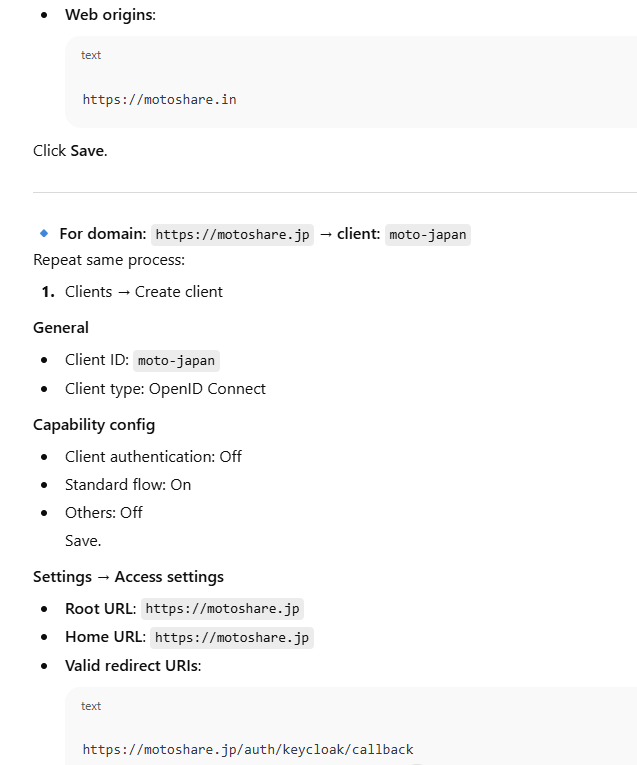The width and height of the screenshot is (637, 765).
Task: Click the https://motoshare.in code line
Action: [x=159, y=99]
